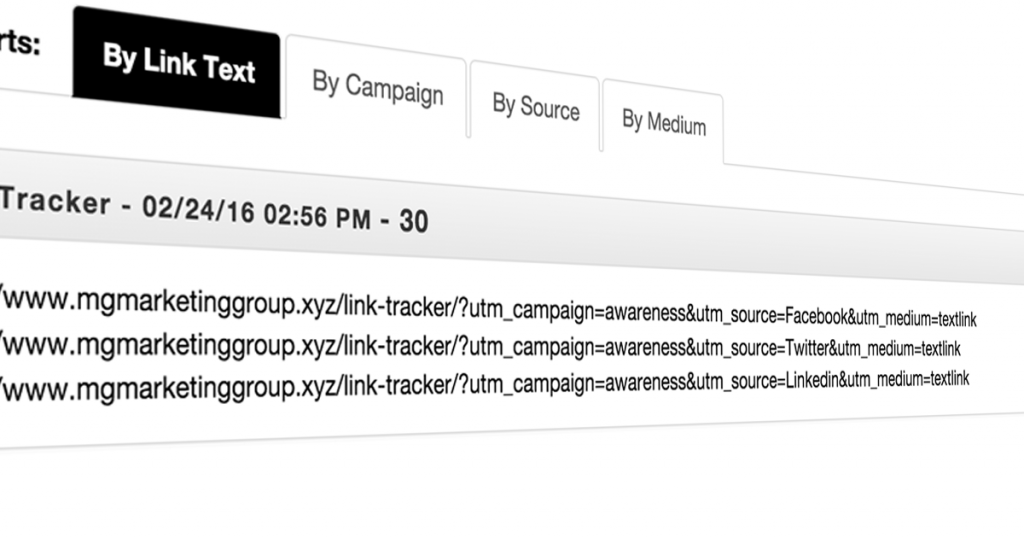Show the By Medium report tab
Viewport: 1024px width, 538px height.
click(x=663, y=121)
